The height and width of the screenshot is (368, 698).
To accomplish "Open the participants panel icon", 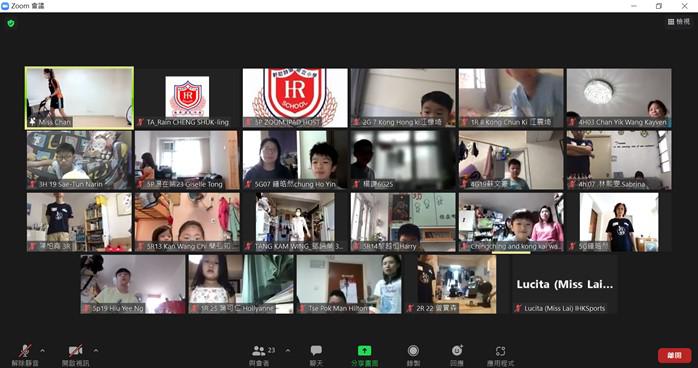I will [259, 351].
